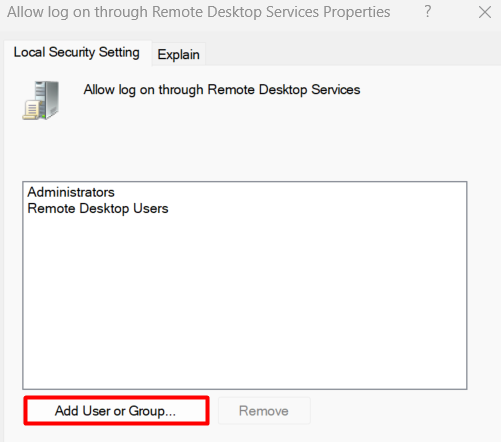Highlight the Remote Desktop Users group for removal
This screenshot has height=442, width=501.
click(x=98, y=208)
